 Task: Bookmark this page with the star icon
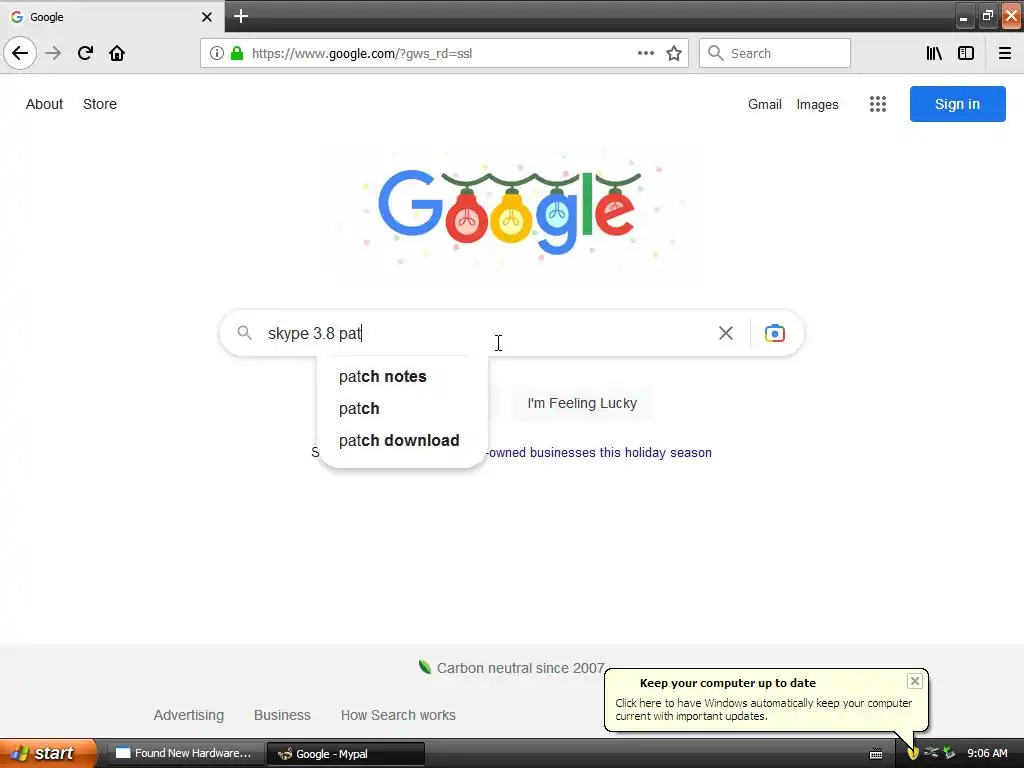[x=674, y=53]
